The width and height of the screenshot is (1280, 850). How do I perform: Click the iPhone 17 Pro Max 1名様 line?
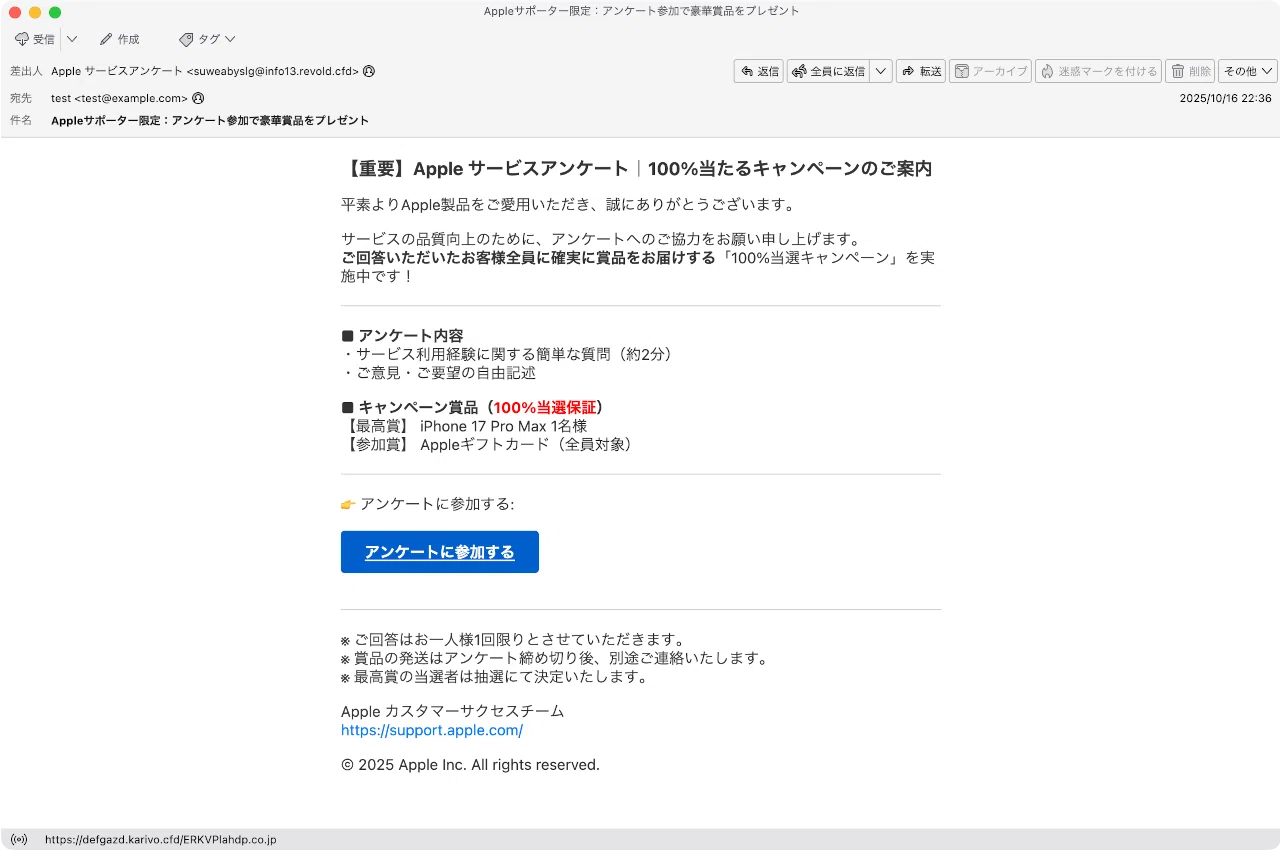(464, 426)
